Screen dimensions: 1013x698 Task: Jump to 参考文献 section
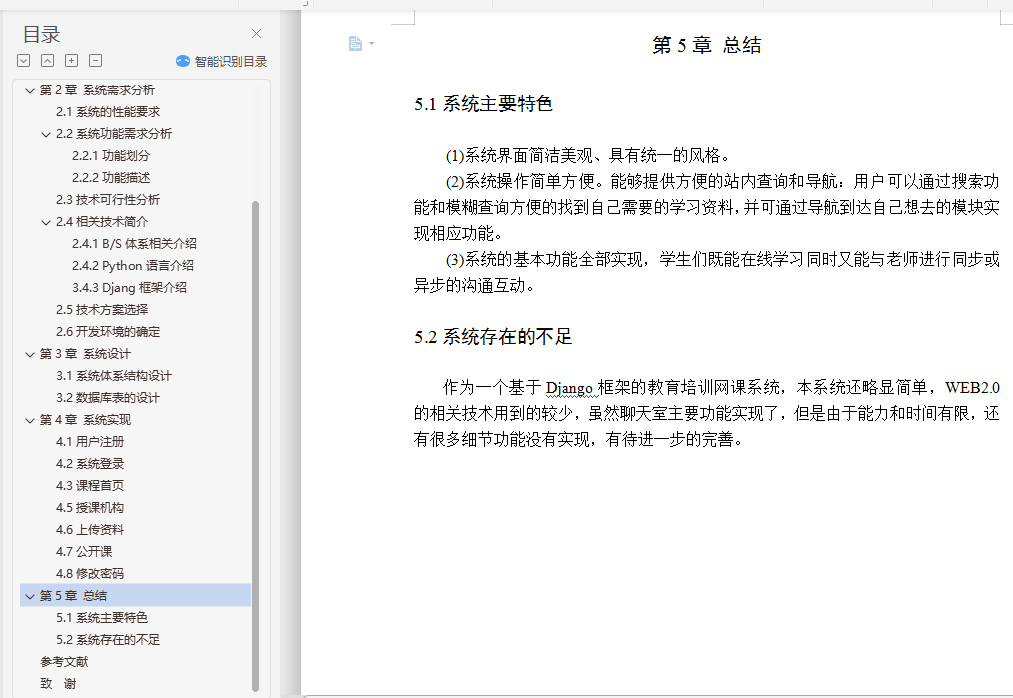tap(64, 661)
